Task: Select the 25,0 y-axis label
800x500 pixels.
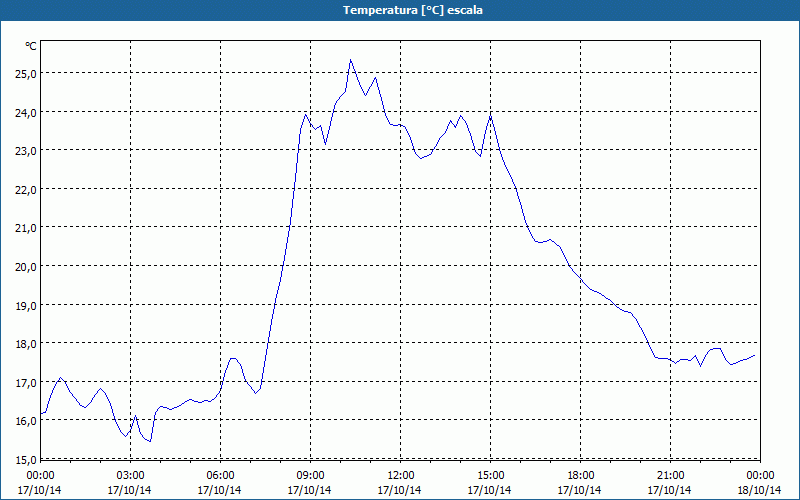Action: pyautogui.click(x=26, y=73)
